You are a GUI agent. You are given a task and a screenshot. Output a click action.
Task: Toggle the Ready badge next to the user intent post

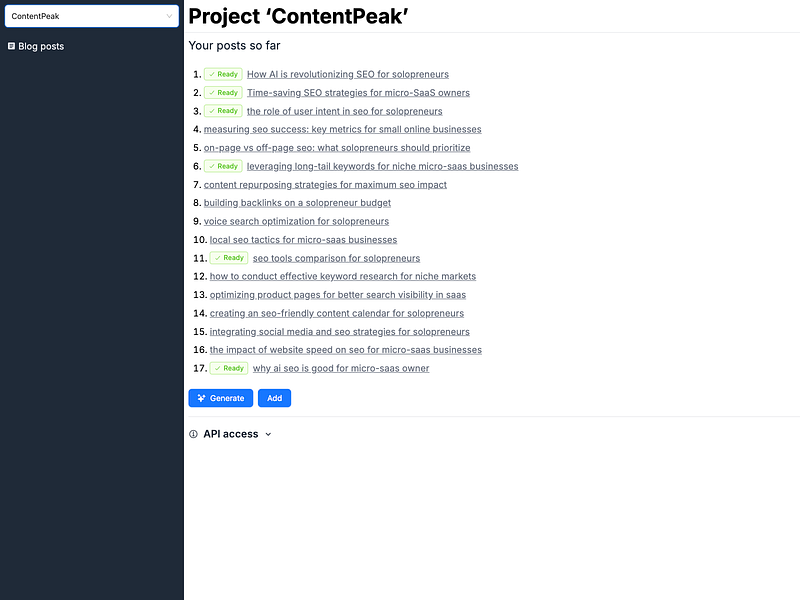point(222,110)
